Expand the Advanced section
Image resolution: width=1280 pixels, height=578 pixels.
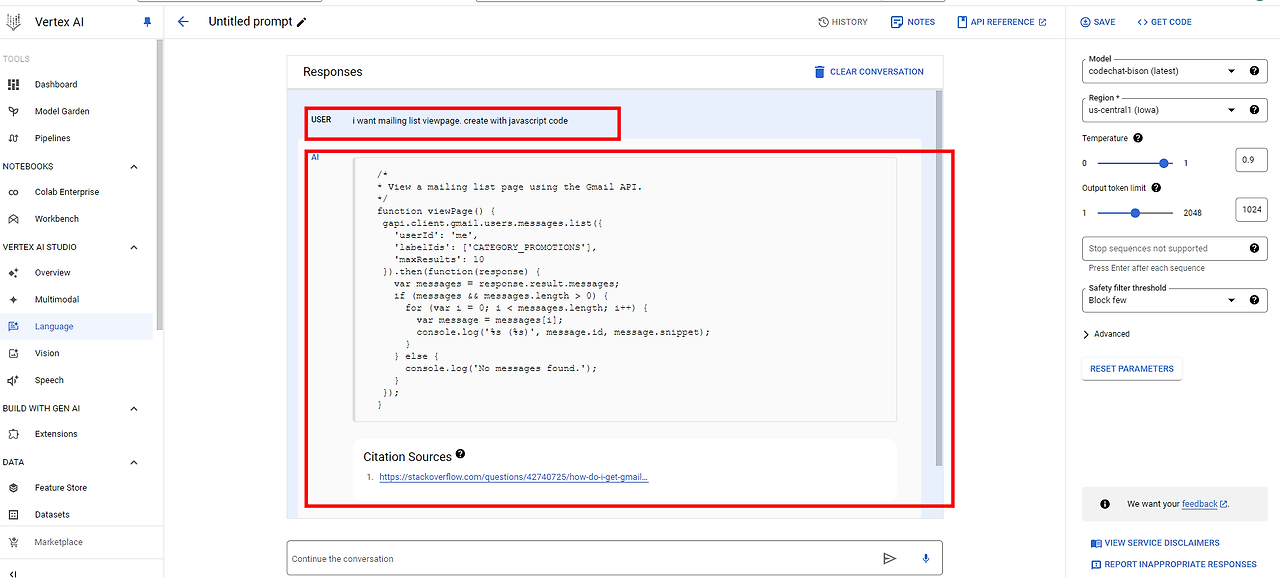tap(1107, 334)
